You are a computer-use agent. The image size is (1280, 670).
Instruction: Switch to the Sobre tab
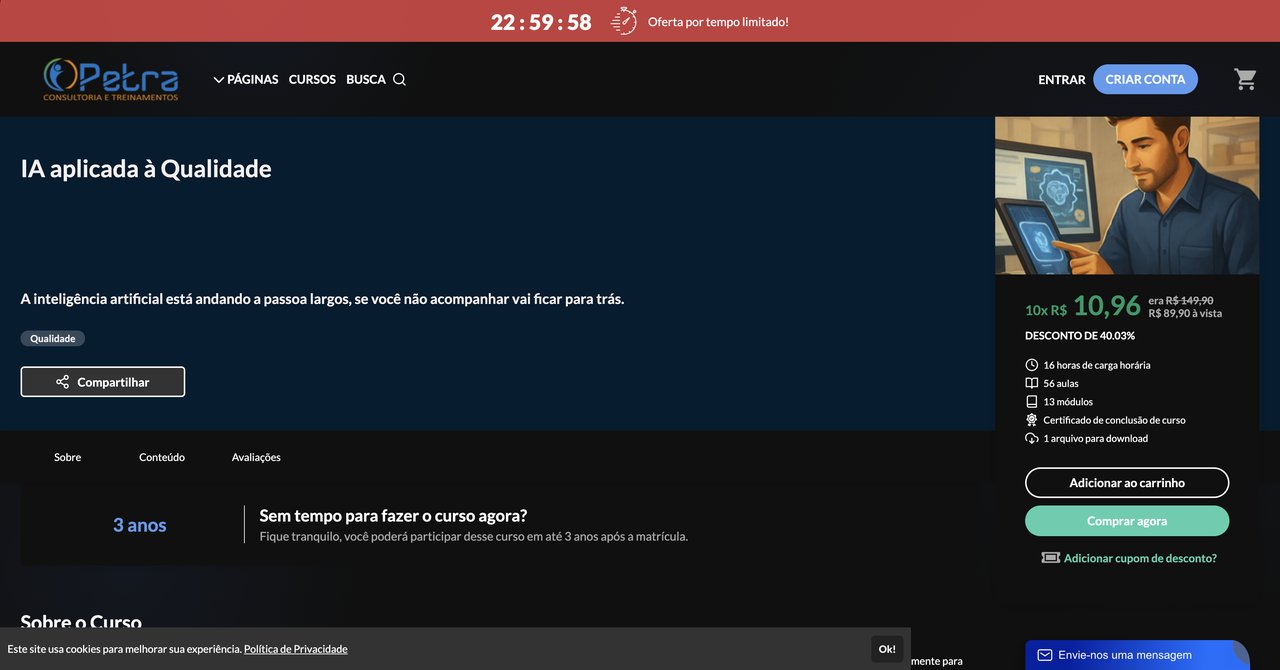point(68,457)
